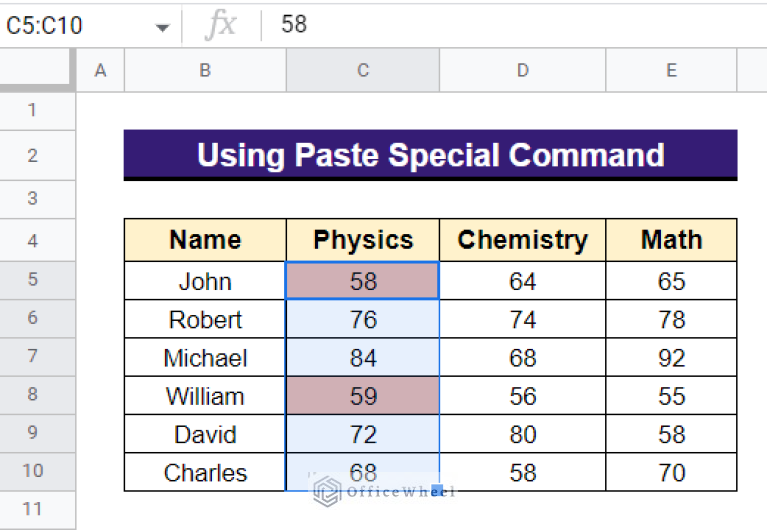Select the cell with name David
The width and height of the screenshot is (767, 530).
pos(205,434)
